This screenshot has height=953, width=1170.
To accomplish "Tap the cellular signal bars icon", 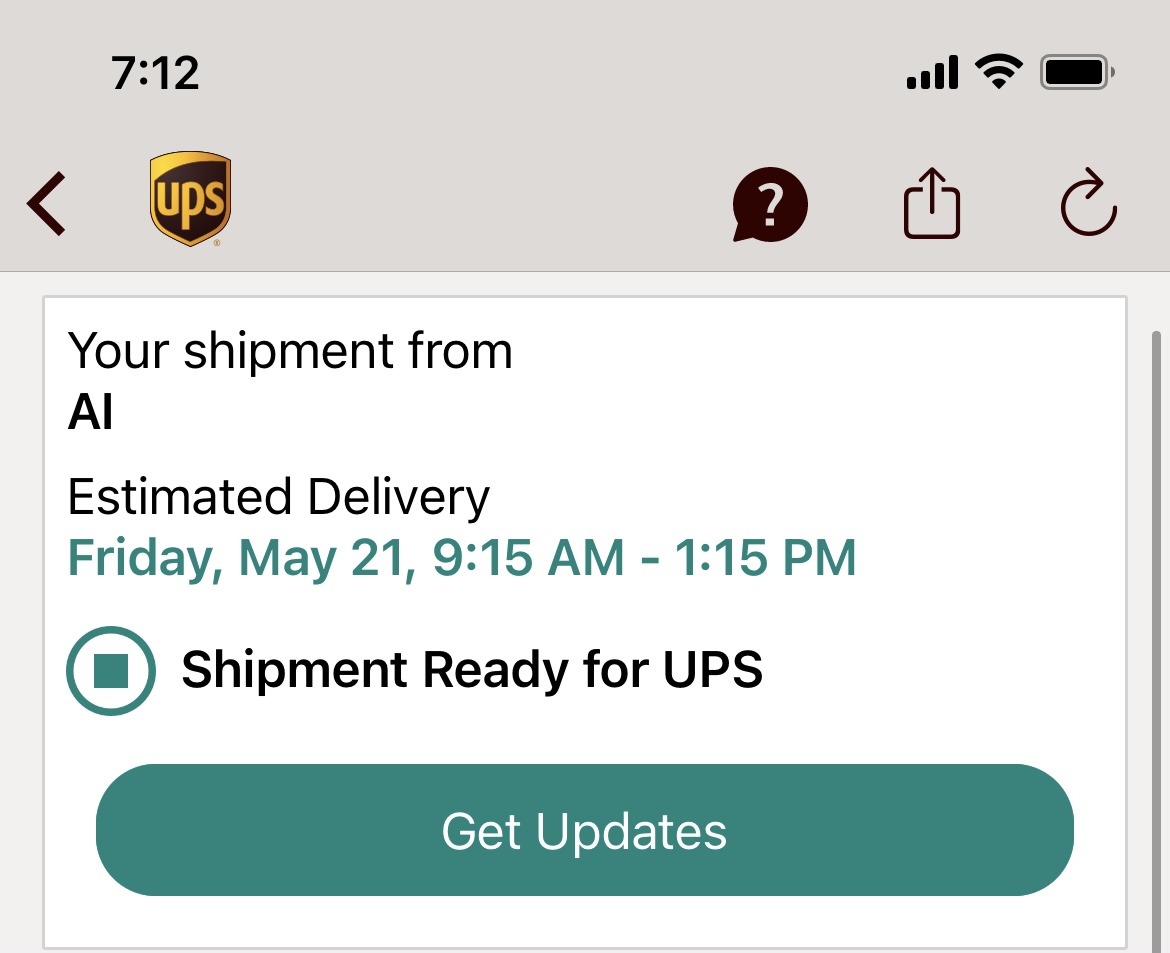I will point(932,72).
